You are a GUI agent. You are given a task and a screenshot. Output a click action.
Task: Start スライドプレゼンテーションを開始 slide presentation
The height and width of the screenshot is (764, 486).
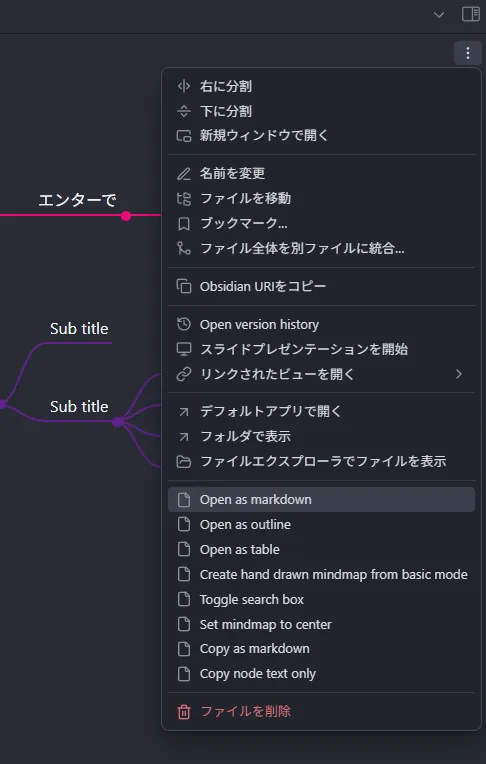[x=321, y=349]
